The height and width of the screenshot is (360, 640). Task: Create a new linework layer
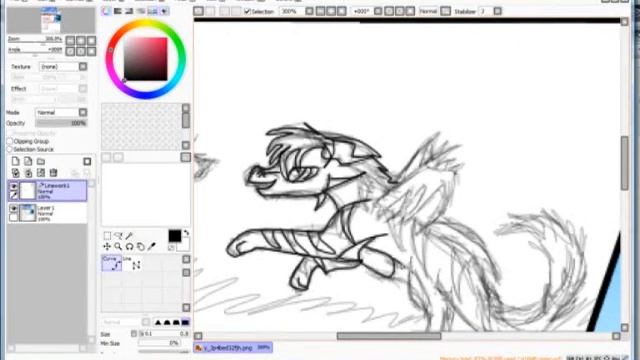pyautogui.click(x=28, y=161)
